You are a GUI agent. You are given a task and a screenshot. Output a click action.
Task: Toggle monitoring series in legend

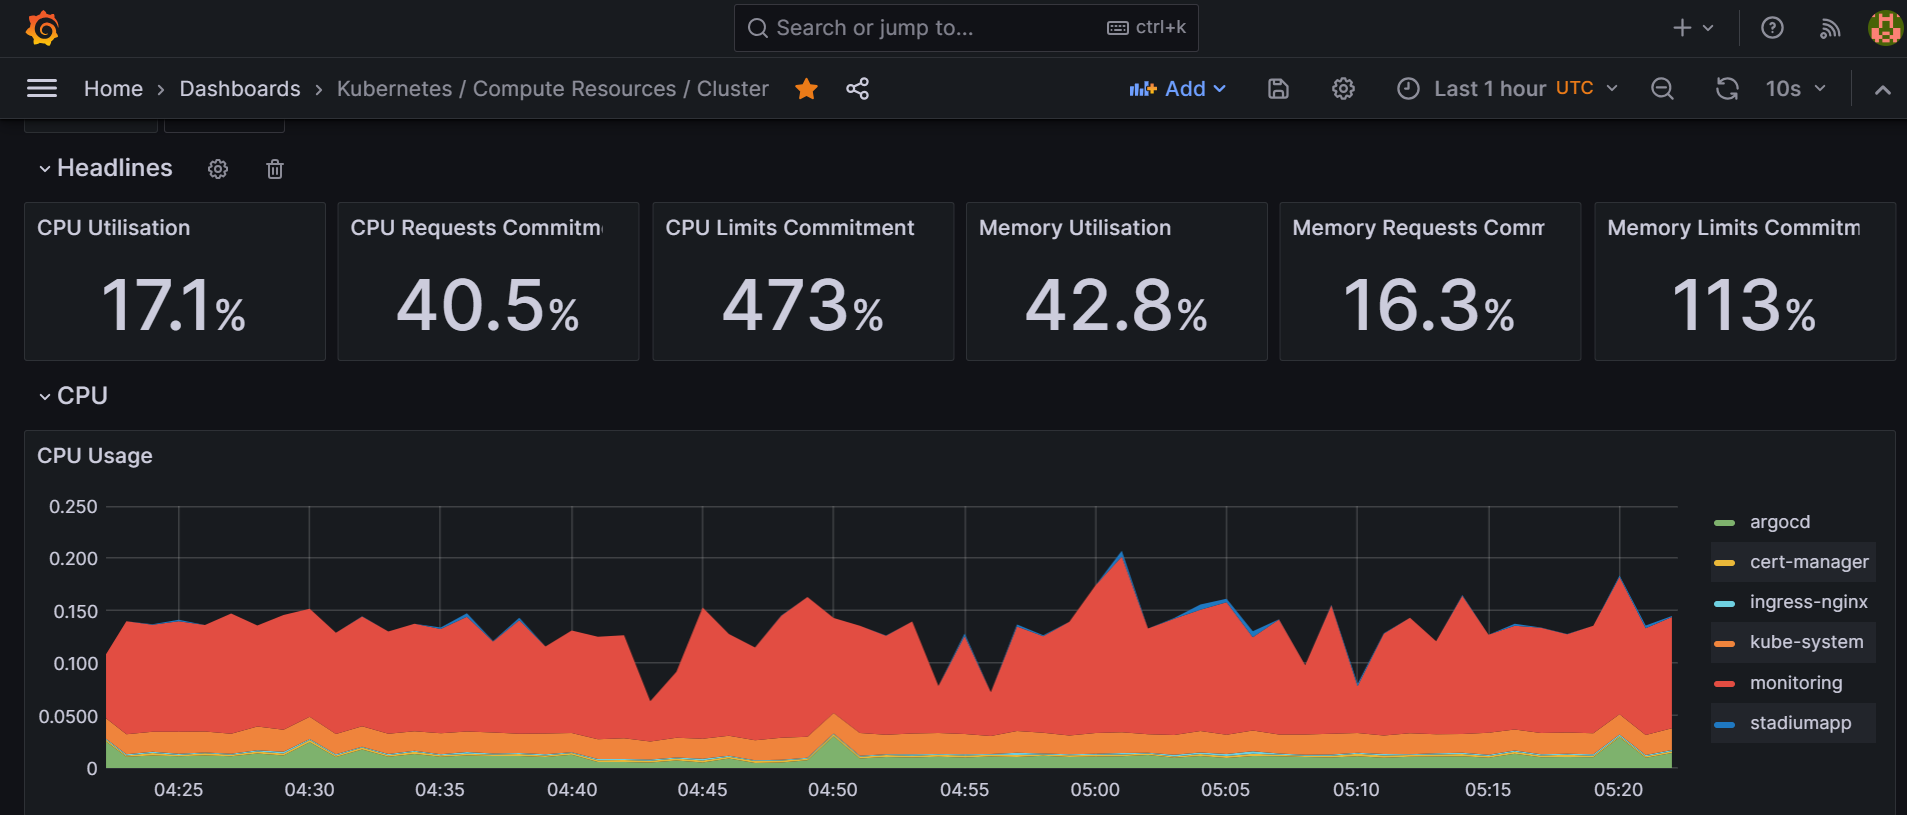1796,683
